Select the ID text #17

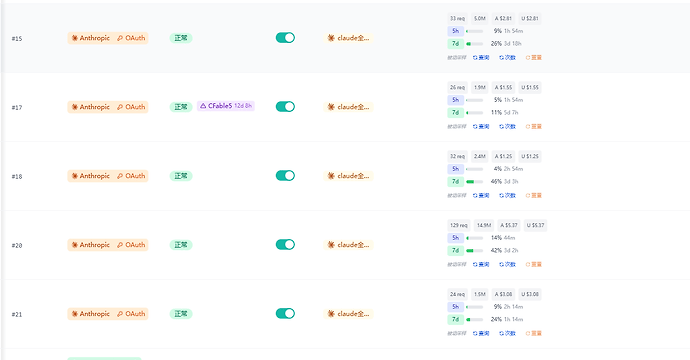[x=17, y=107]
